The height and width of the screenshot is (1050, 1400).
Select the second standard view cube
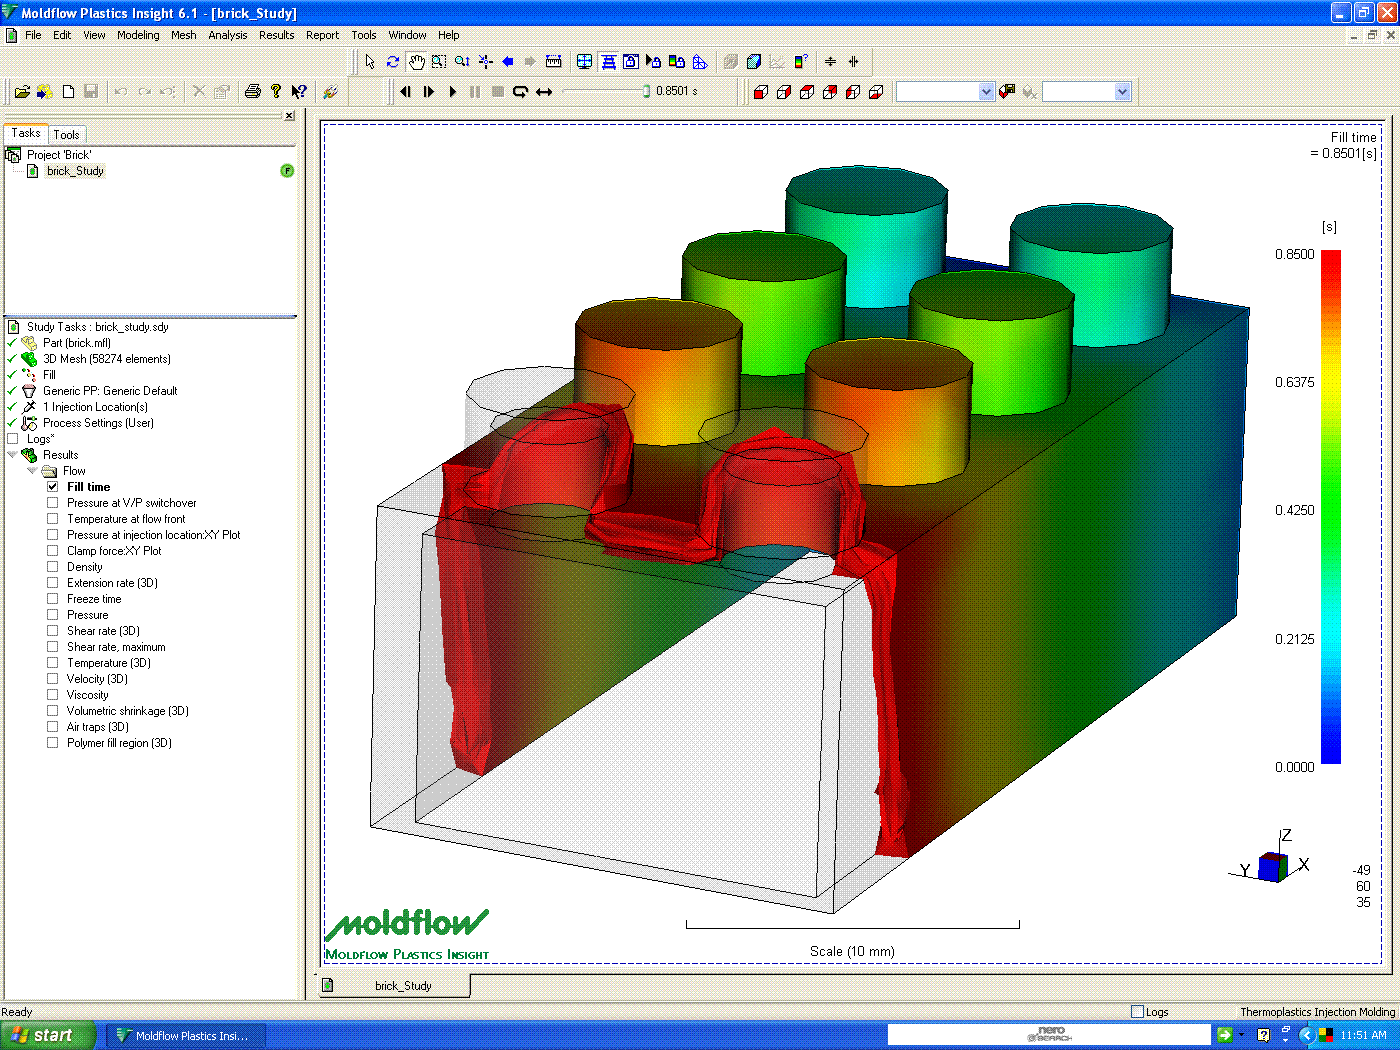(x=784, y=92)
